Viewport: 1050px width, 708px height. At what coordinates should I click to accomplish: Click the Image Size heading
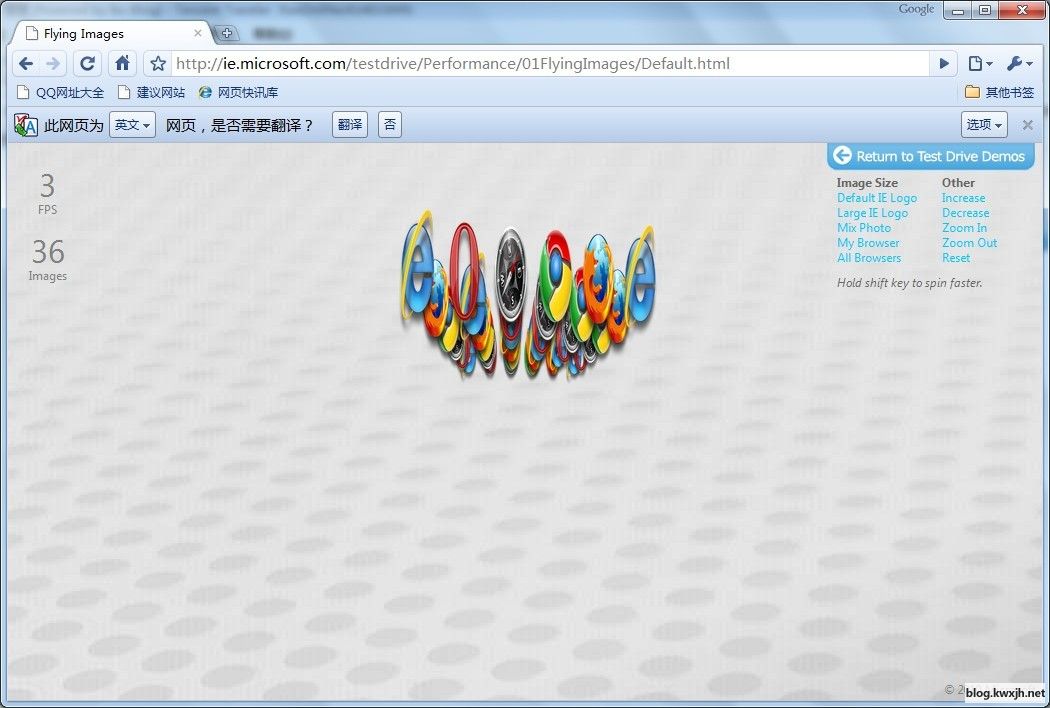(867, 183)
